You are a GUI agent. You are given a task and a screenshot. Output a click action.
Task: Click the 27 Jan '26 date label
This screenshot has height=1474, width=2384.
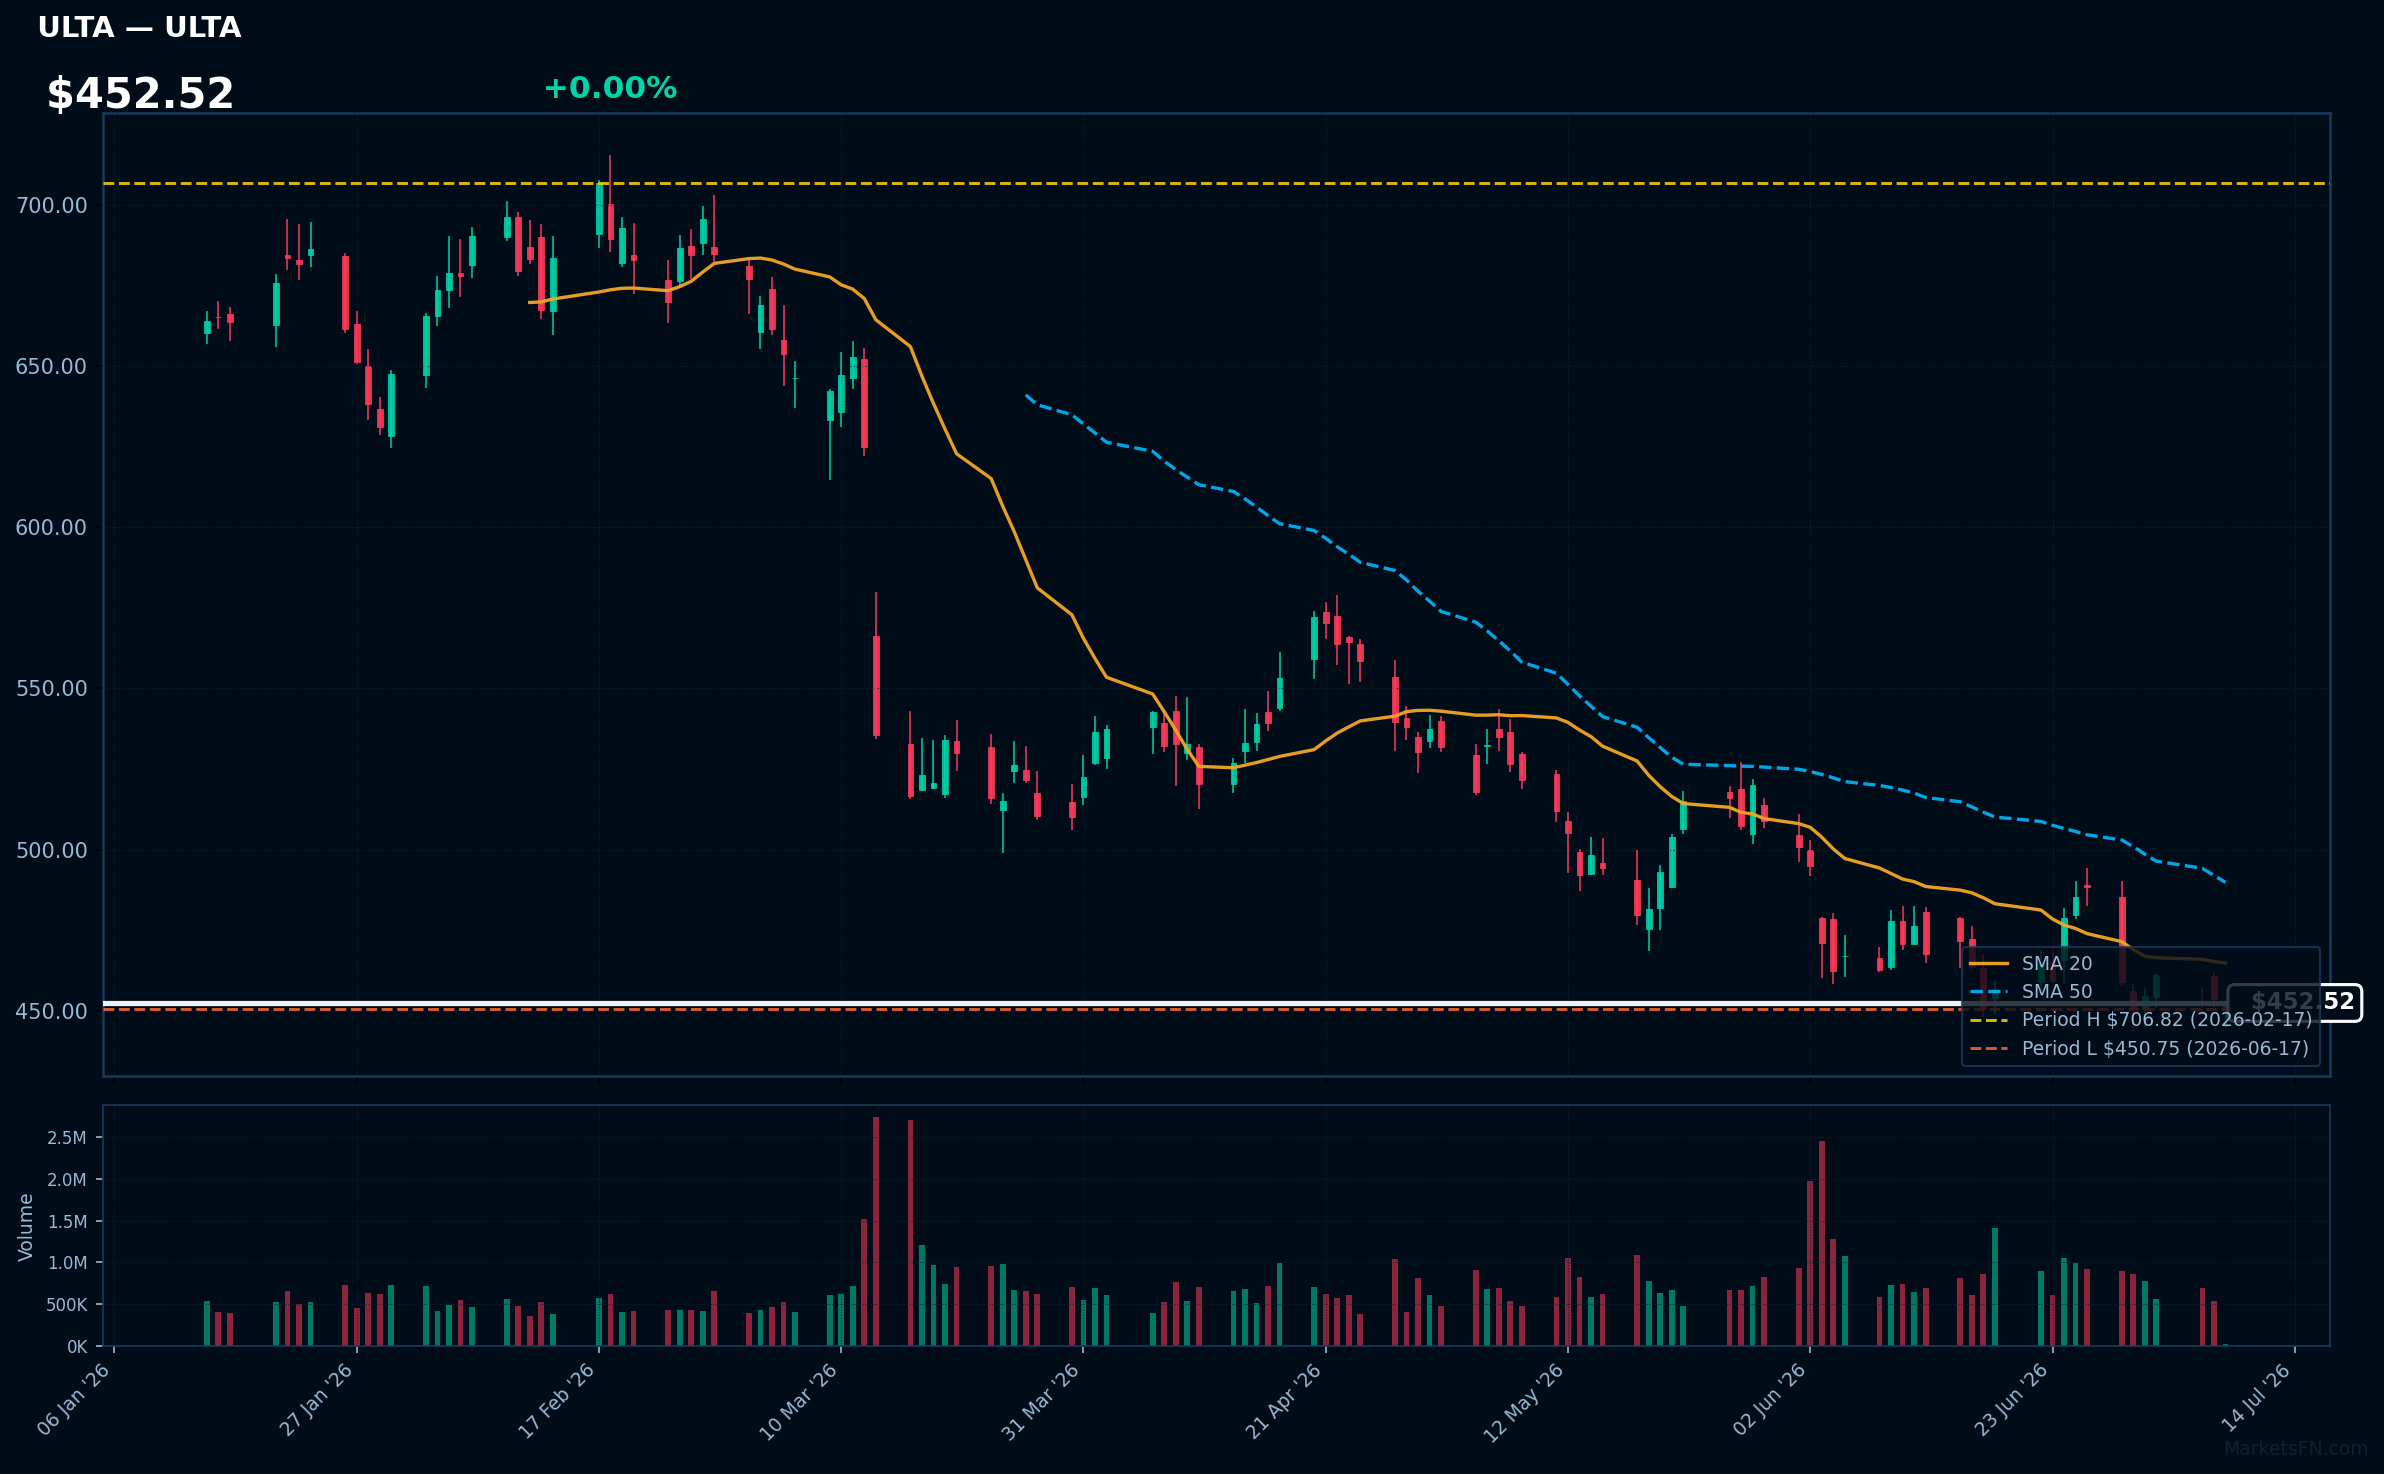point(316,1400)
